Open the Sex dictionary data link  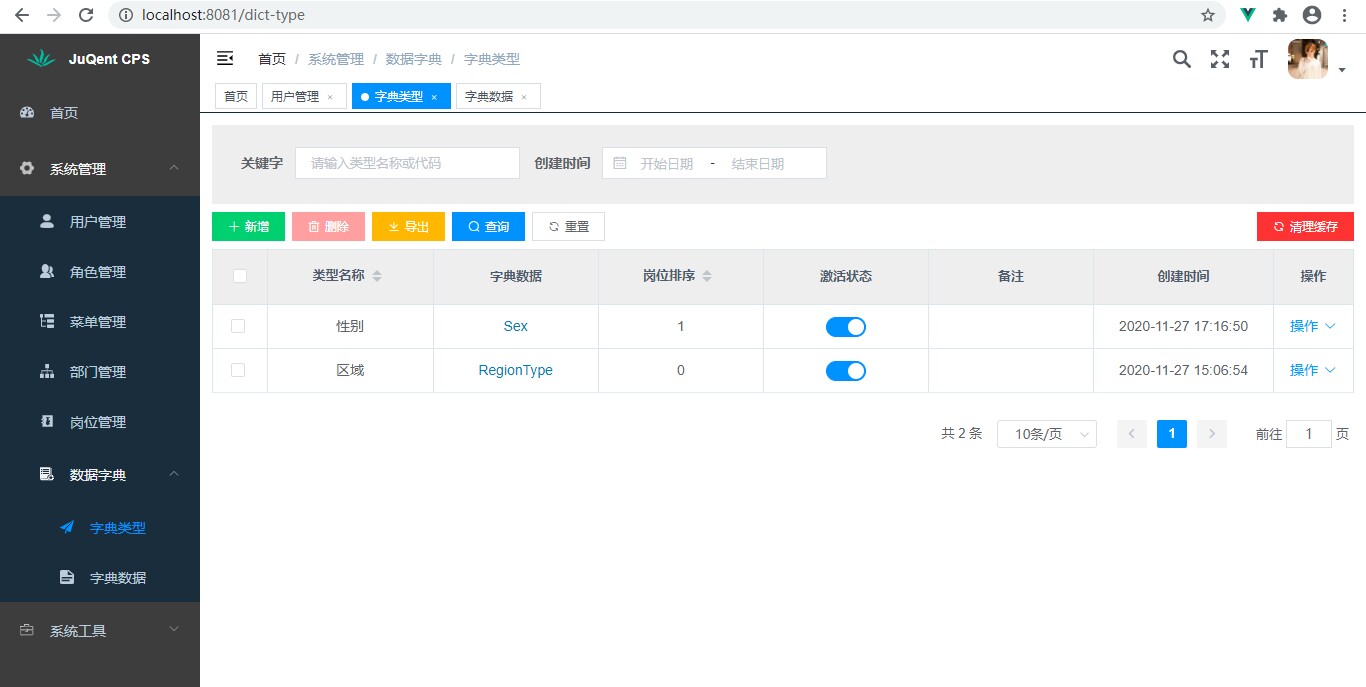tap(516, 326)
